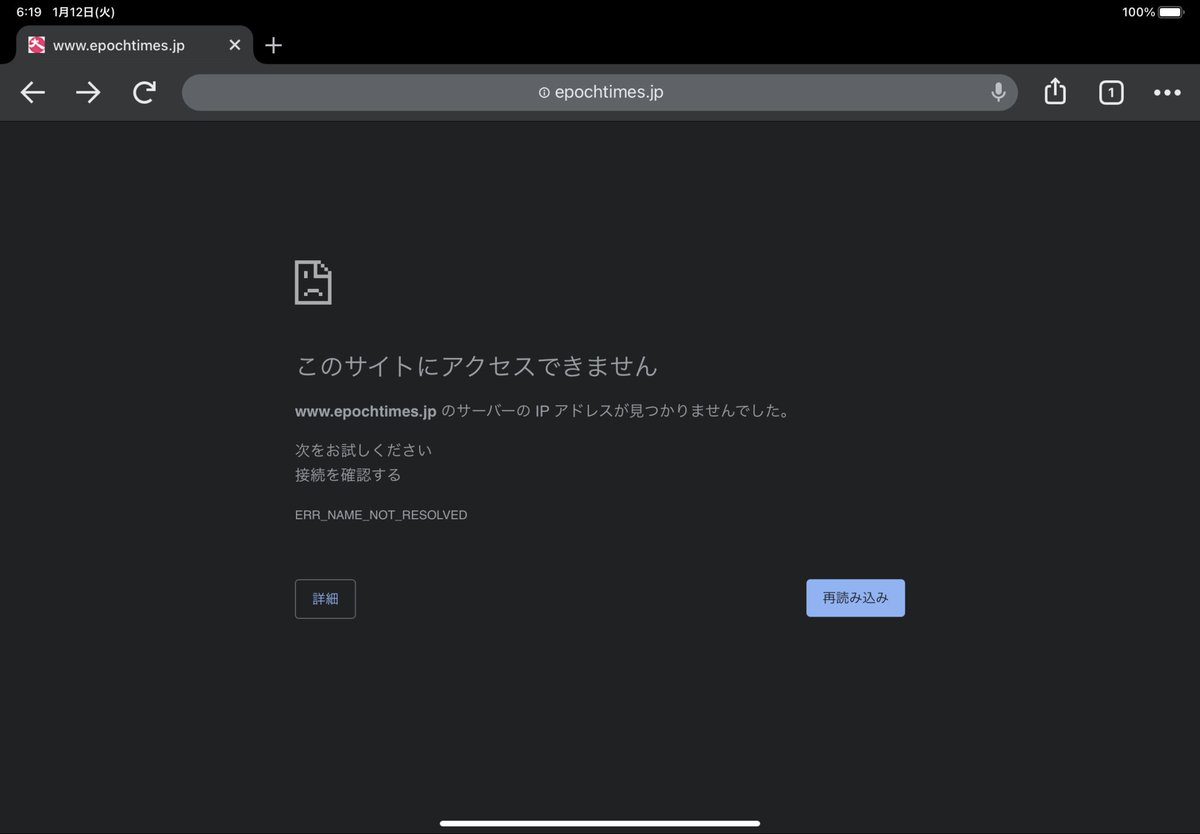Tap the home indicator bar
This screenshot has width=1200, height=834.
[600, 823]
